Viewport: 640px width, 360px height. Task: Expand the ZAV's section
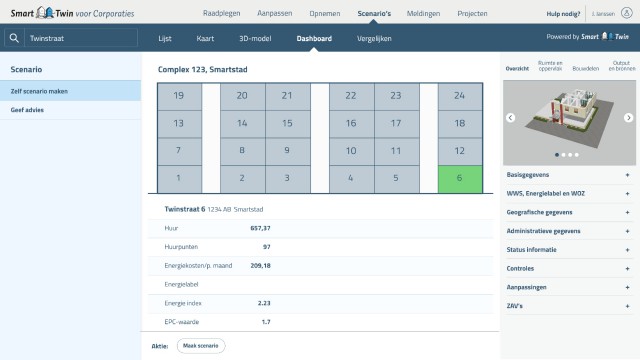(x=569, y=306)
